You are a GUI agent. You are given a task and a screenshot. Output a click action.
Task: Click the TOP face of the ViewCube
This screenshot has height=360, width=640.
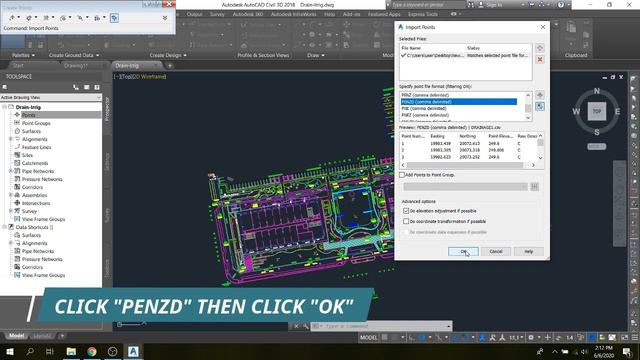coord(597,111)
